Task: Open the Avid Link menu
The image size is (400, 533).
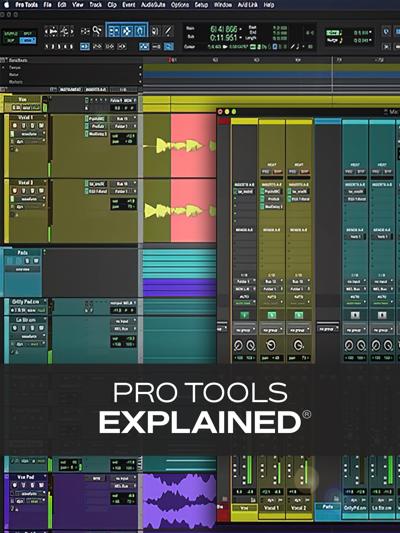Action: tap(247, 5)
